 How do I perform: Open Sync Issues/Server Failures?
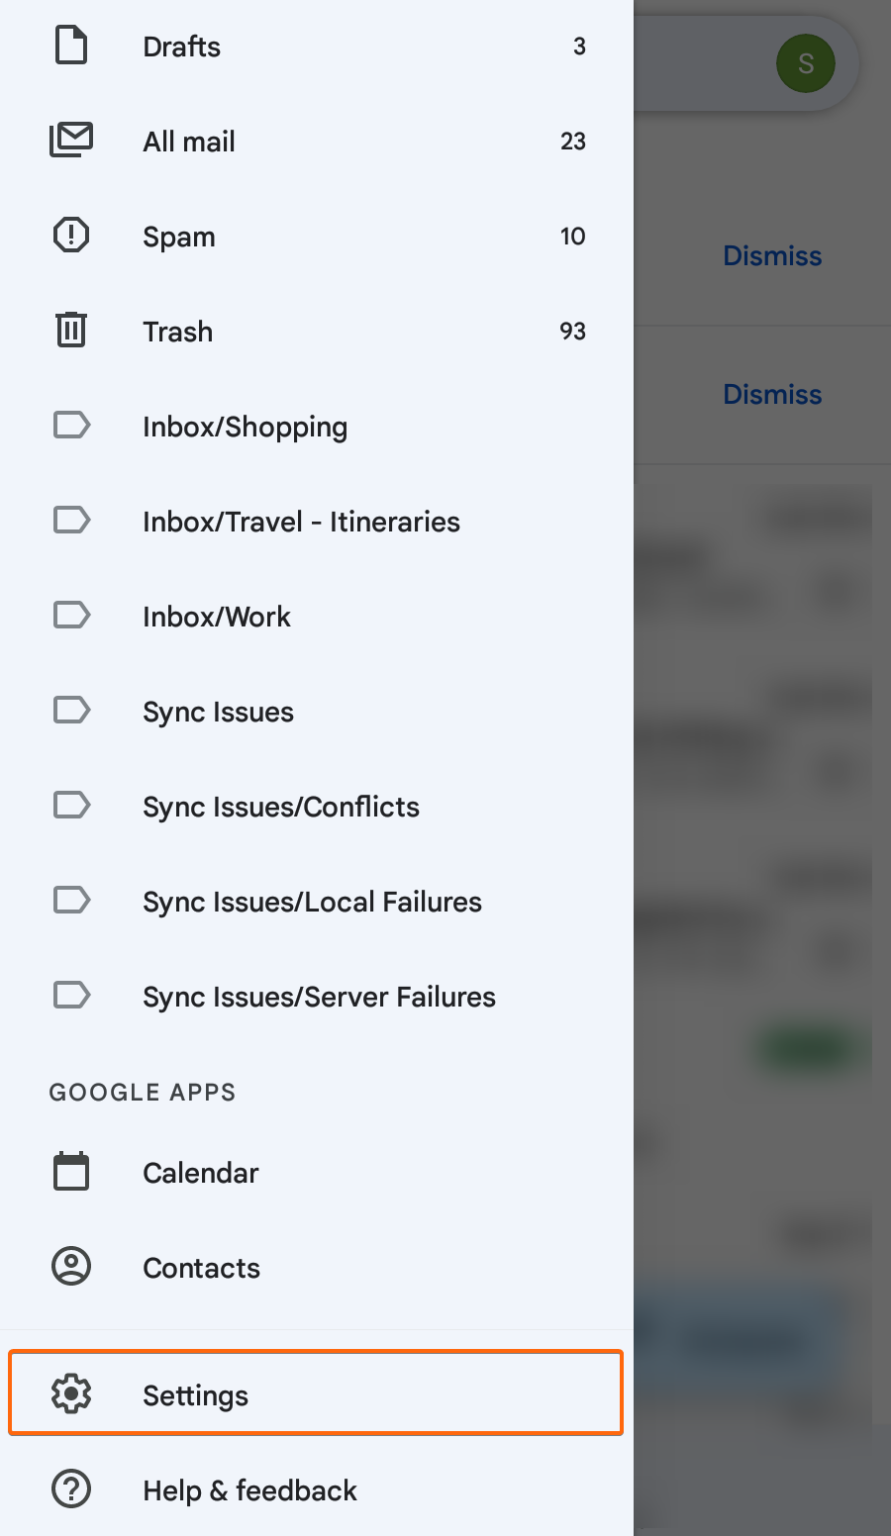pyautogui.click(x=318, y=996)
